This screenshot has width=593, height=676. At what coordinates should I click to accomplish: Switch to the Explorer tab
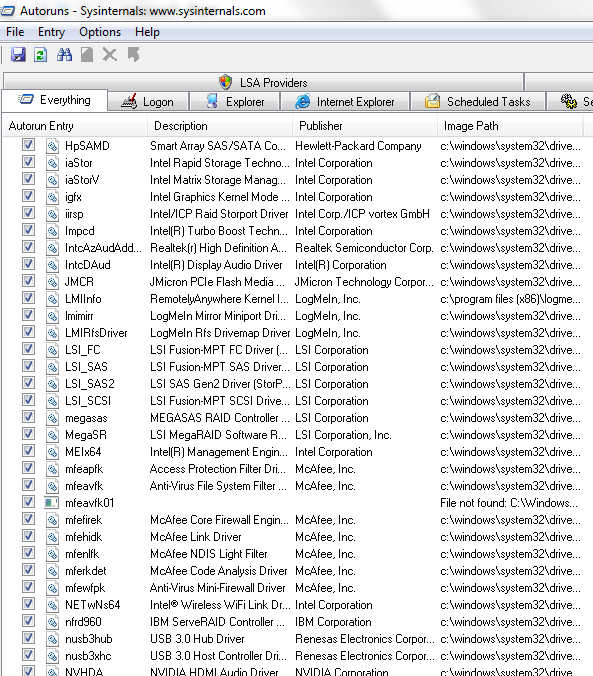(x=235, y=102)
